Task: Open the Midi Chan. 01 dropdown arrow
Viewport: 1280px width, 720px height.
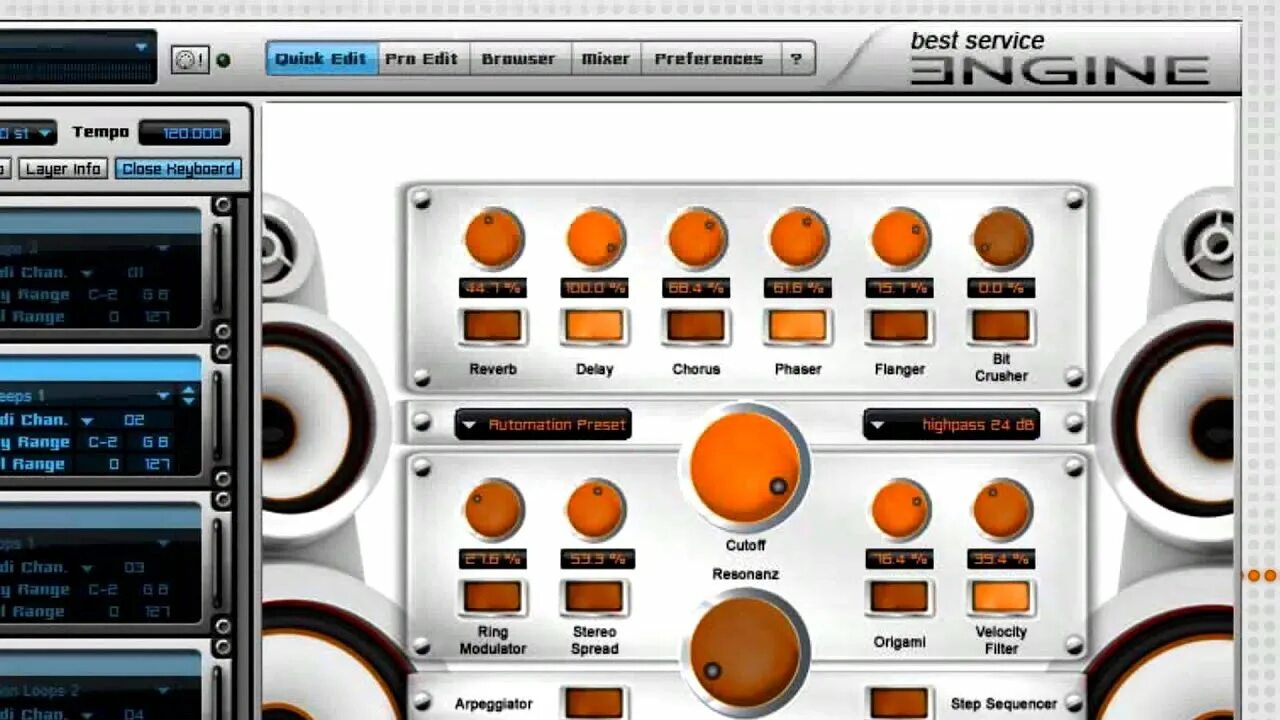Action: (x=87, y=273)
